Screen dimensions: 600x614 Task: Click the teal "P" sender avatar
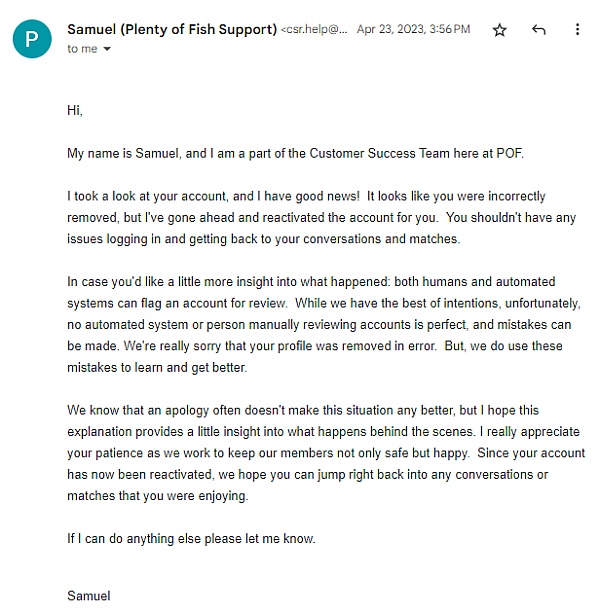(x=32, y=38)
